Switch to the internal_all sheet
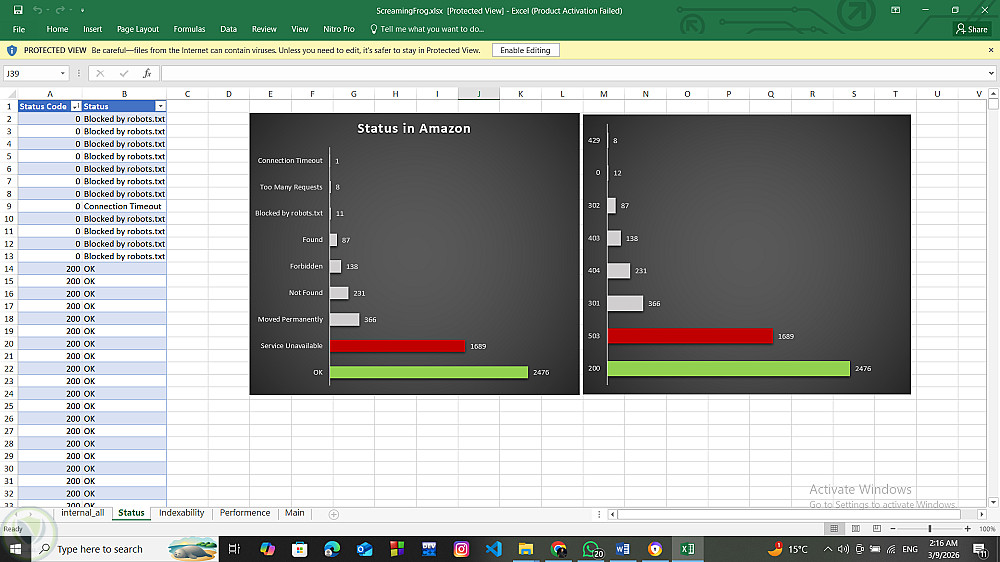Image resolution: width=1000 pixels, height=562 pixels. tap(82, 513)
